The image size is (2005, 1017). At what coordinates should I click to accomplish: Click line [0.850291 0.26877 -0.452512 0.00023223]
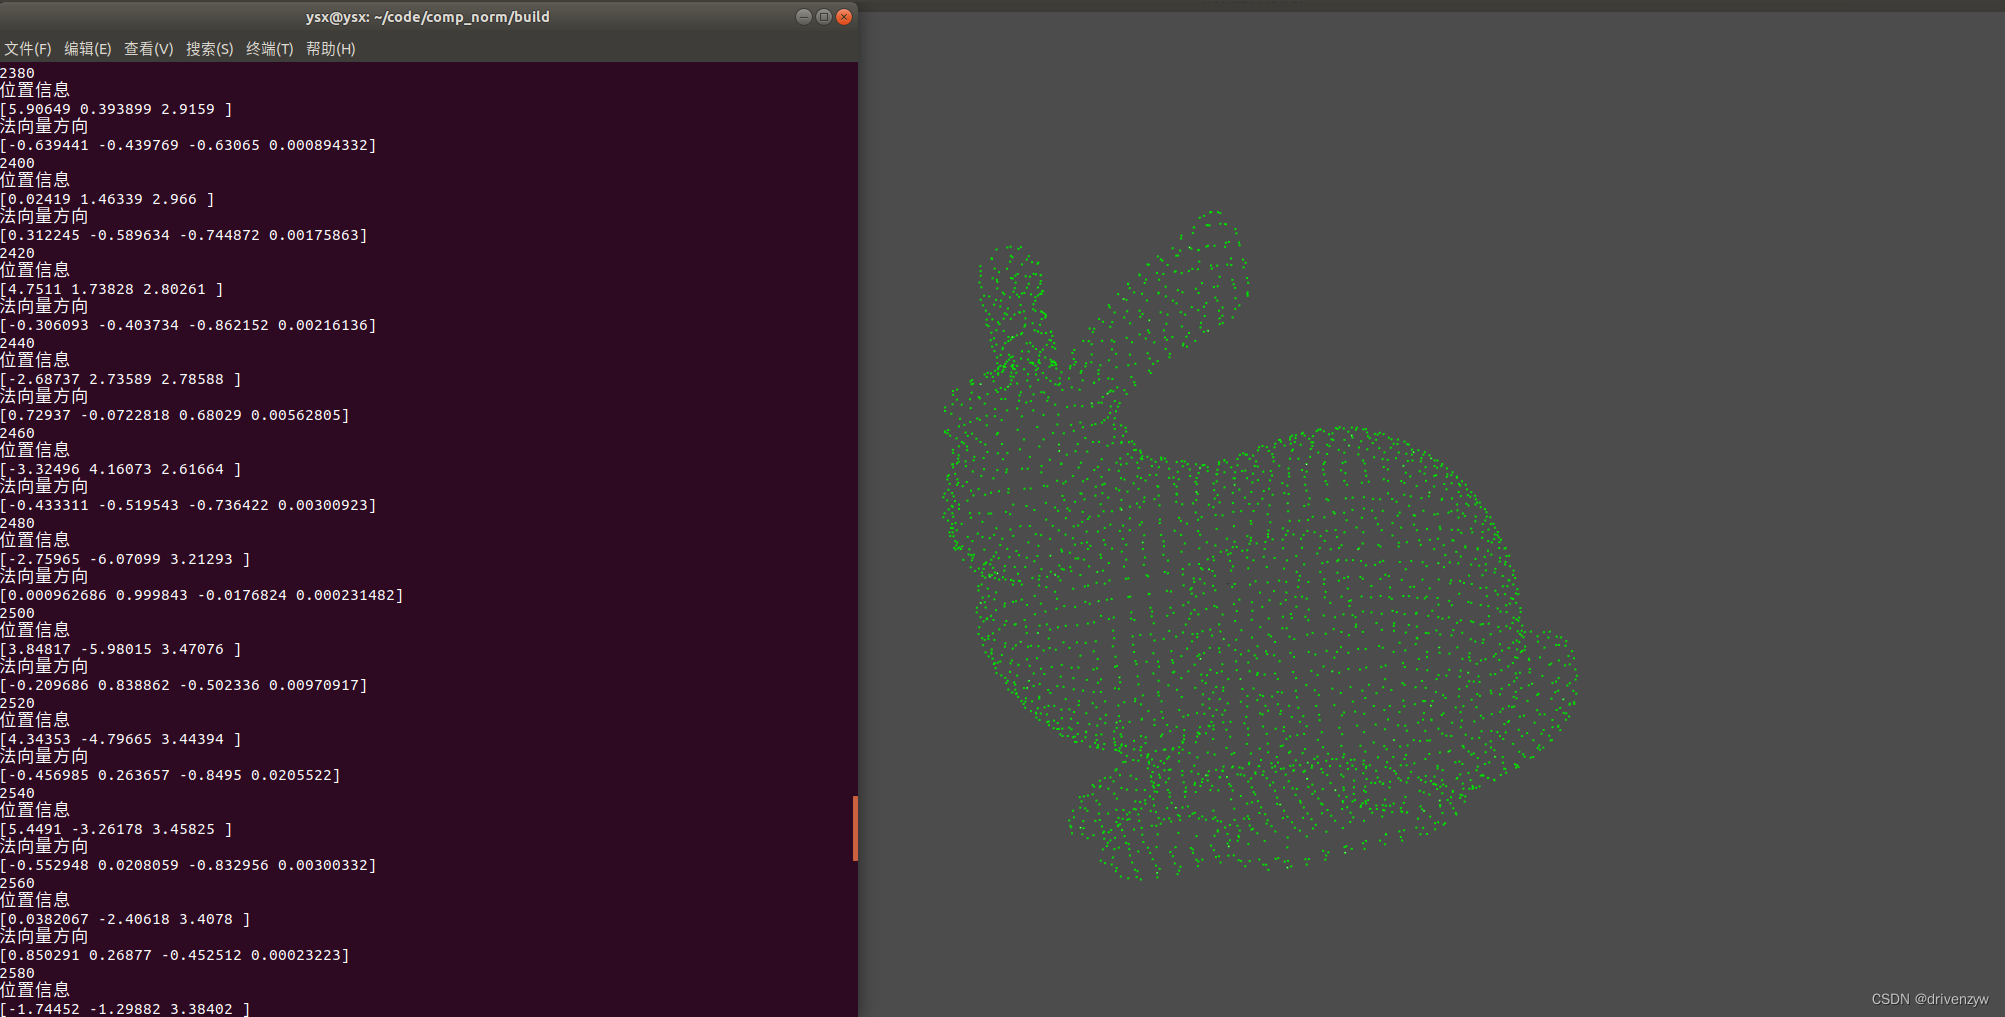pyautogui.click(x=175, y=955)
